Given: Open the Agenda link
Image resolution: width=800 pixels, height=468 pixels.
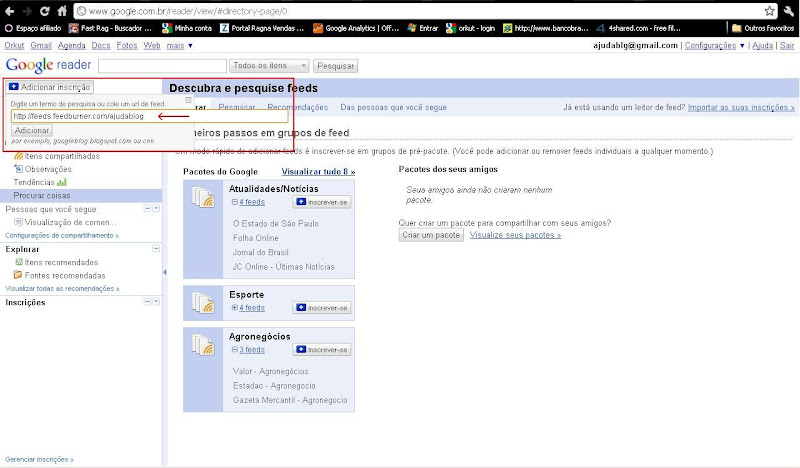Looking at the screenshot, I should [71, 45].
